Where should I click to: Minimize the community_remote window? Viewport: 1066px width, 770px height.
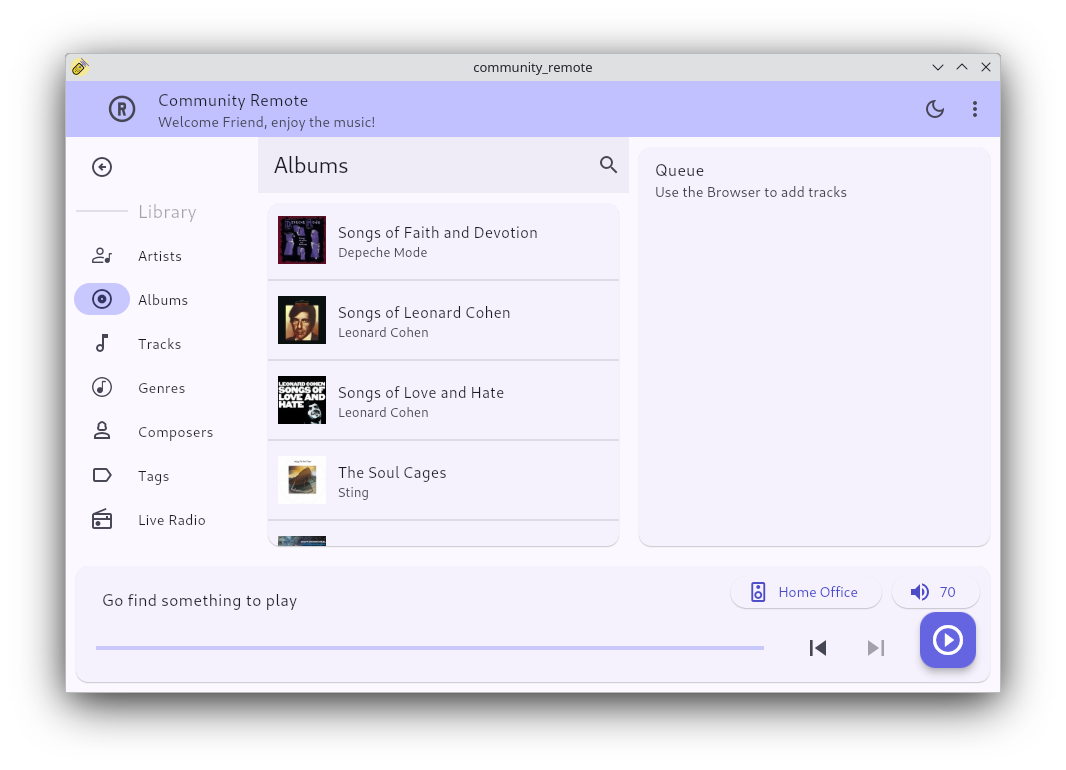(x=938, y=67)
